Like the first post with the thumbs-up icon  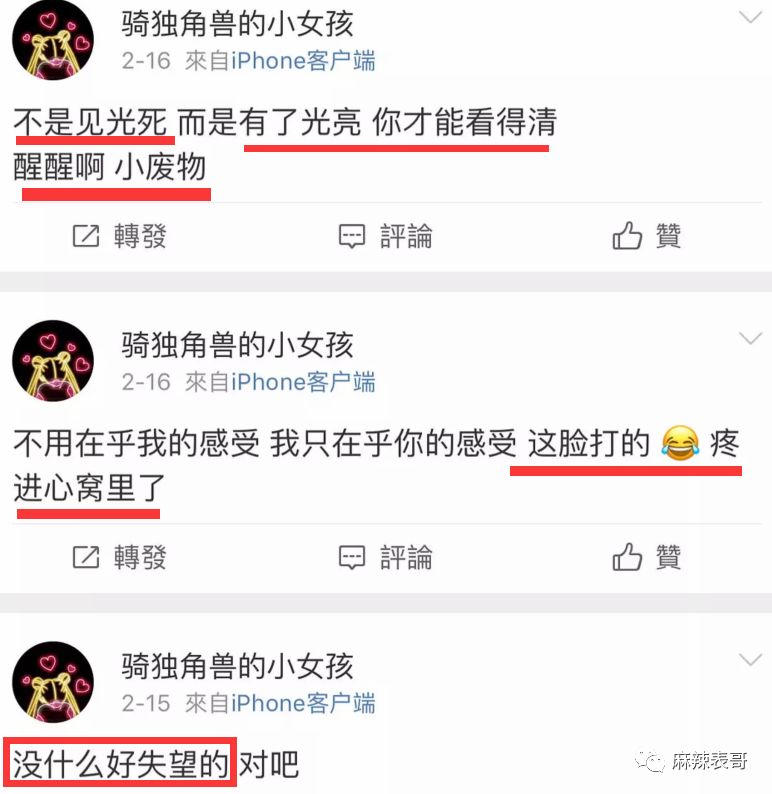pyautogui.click(x=627, y=235)
